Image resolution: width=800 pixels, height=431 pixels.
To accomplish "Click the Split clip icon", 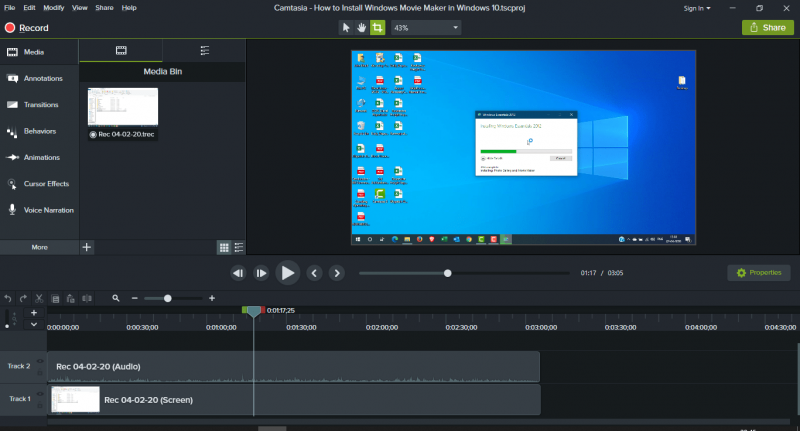I will pos(87,298).
